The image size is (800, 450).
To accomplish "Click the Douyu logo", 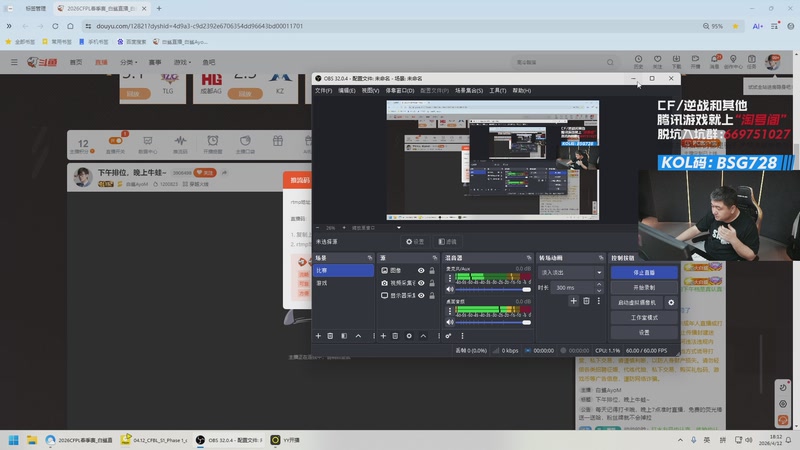I will [42, 62].
